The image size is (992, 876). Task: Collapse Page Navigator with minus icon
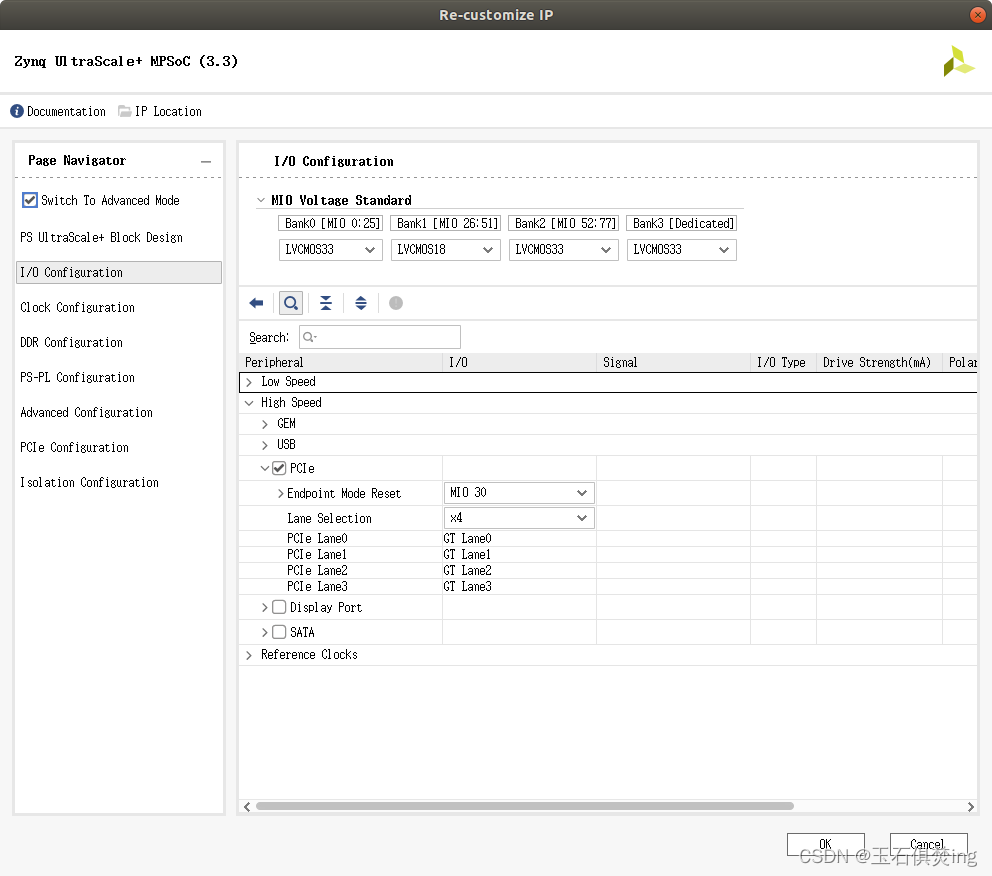[206, 161]
